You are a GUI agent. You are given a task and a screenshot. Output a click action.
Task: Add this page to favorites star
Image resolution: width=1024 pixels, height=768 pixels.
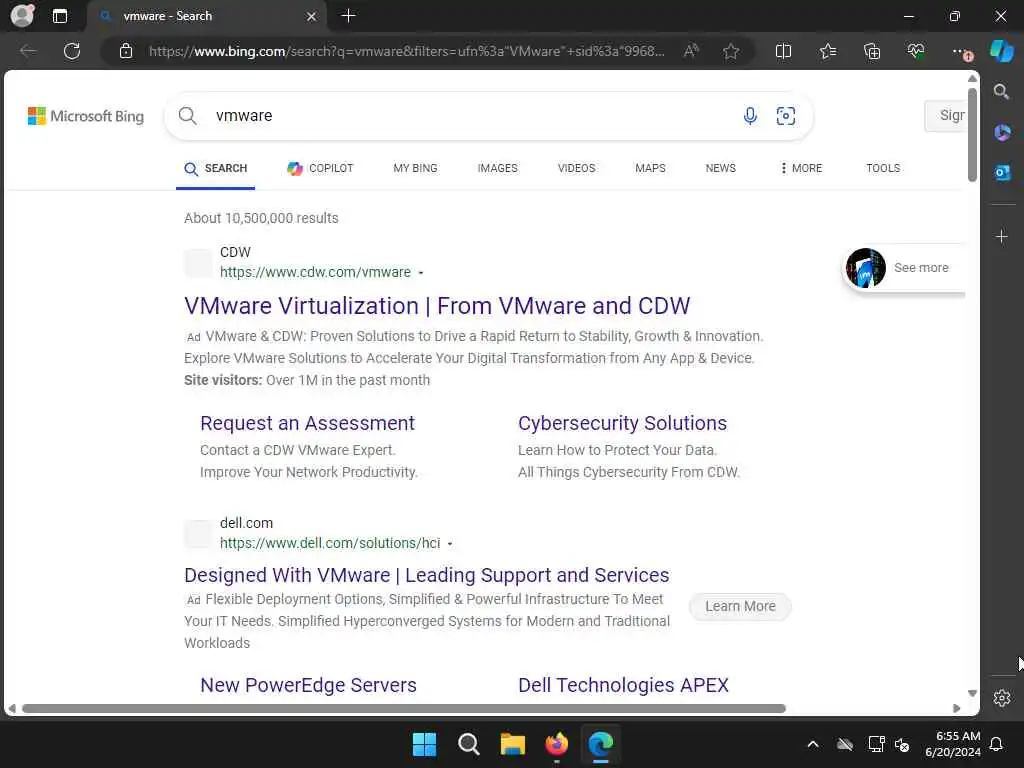[x=731, y=51]
